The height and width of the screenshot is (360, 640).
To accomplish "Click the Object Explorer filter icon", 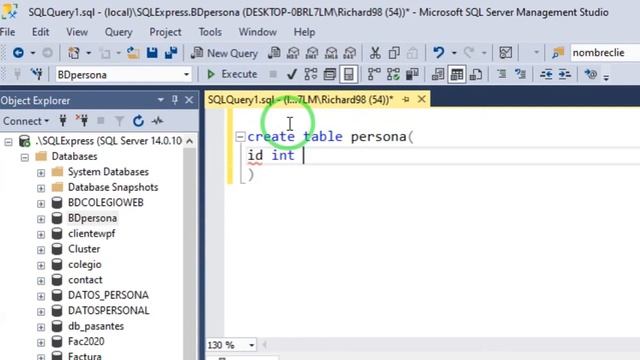I will pos(119,121).
